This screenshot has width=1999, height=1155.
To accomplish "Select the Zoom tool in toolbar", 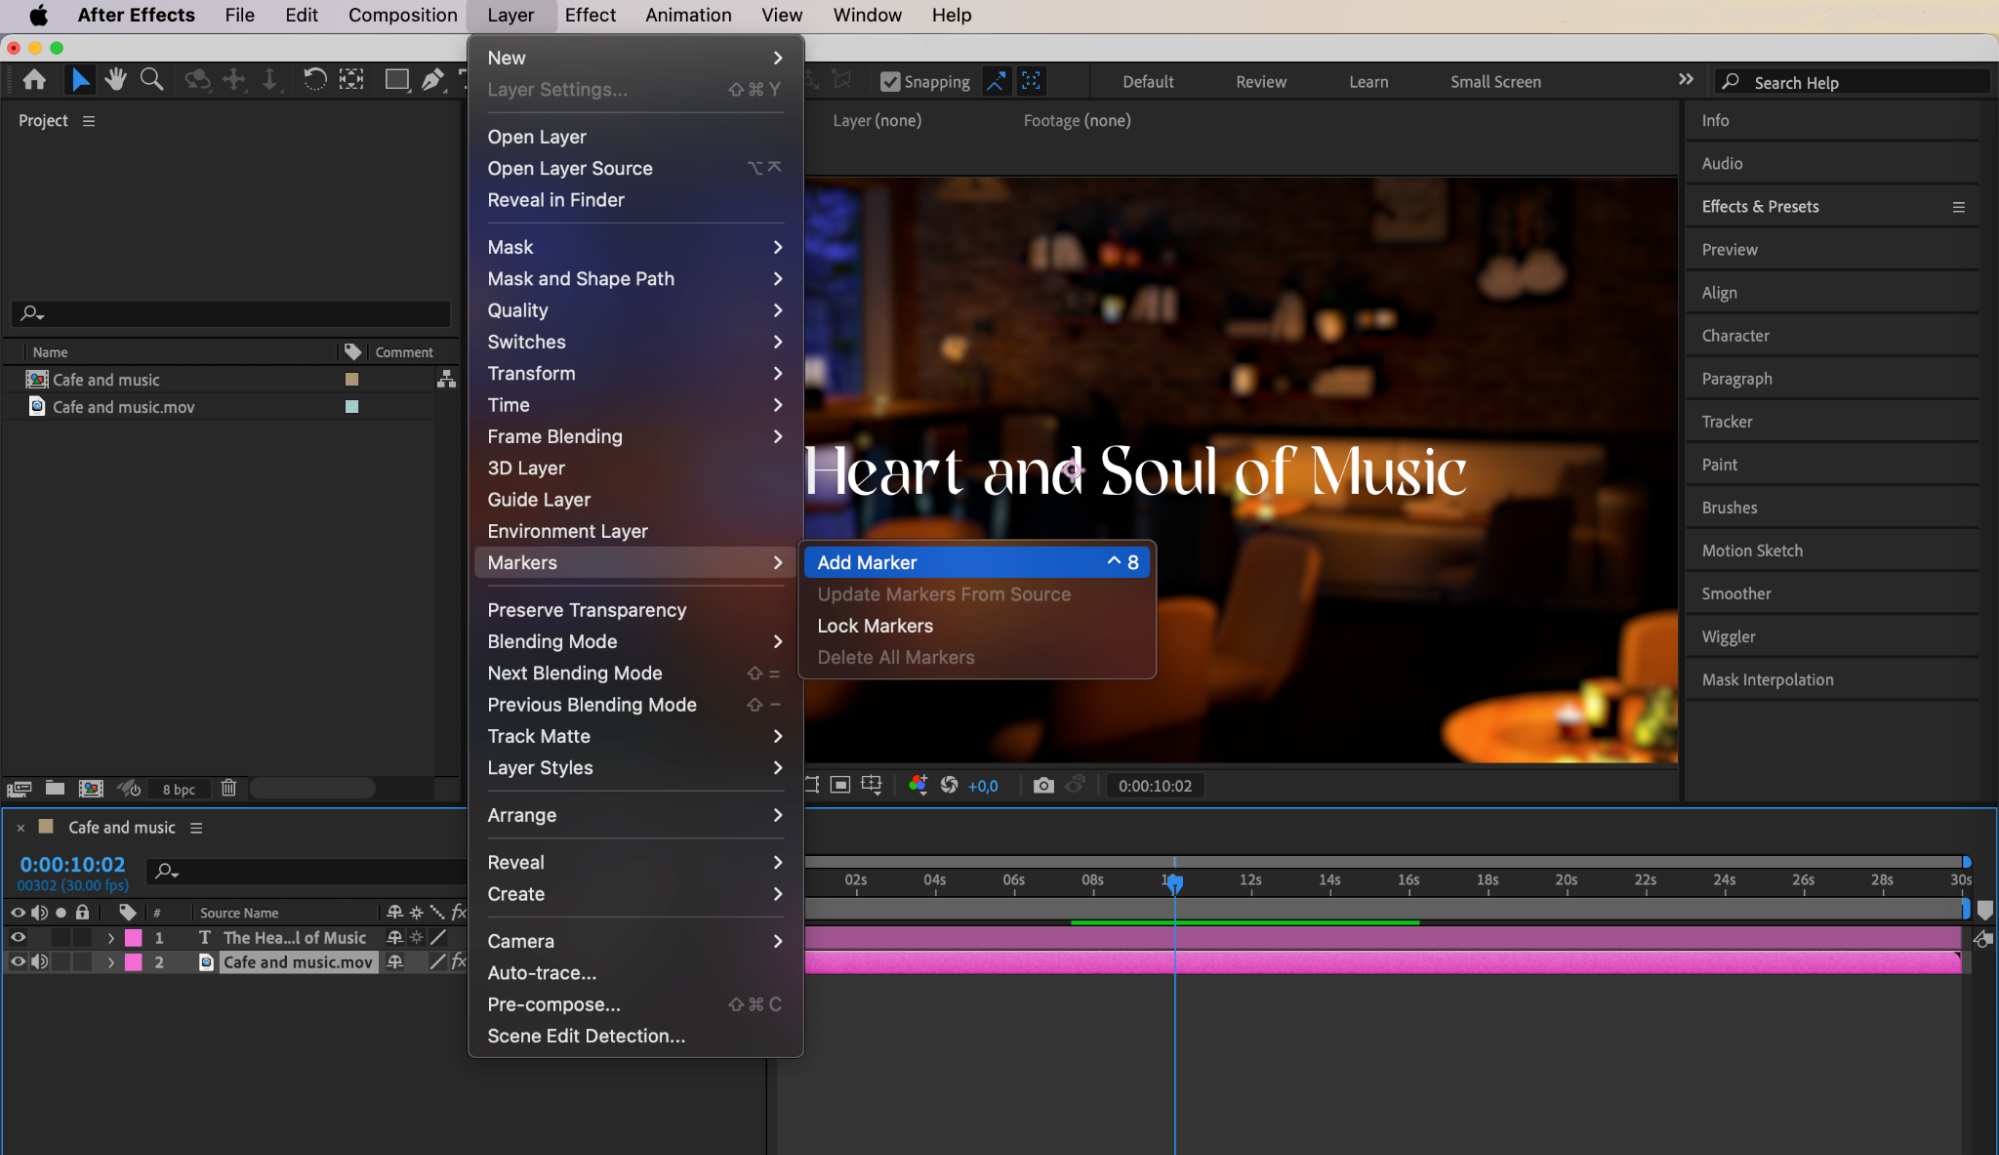I will coord(152,80).
